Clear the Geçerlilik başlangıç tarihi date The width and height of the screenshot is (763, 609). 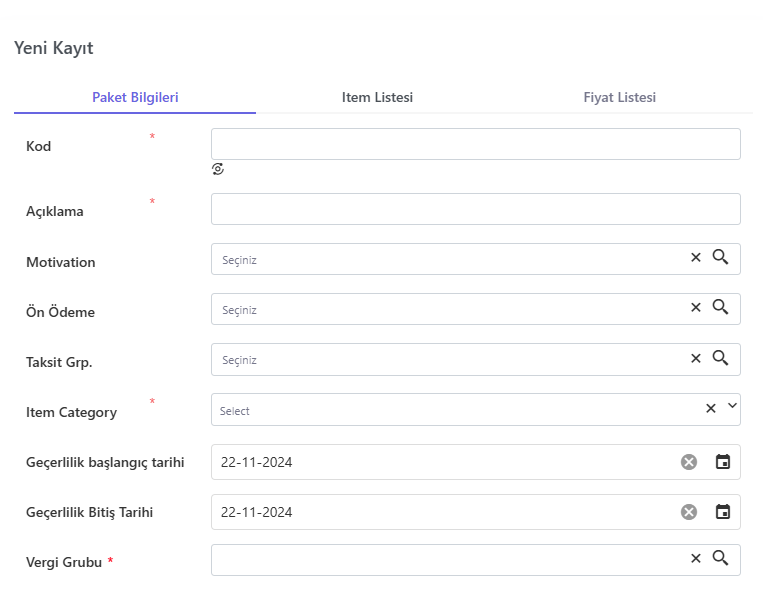[689, 462]
